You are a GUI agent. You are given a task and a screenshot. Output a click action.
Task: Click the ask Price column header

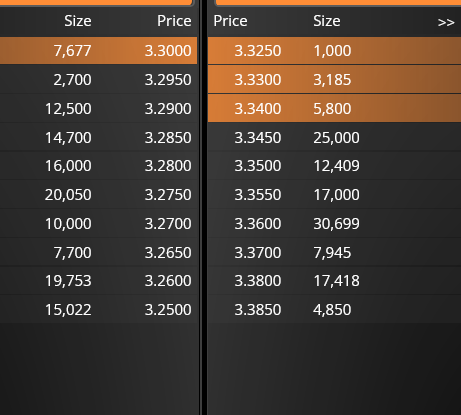click(x=230, y=21)
